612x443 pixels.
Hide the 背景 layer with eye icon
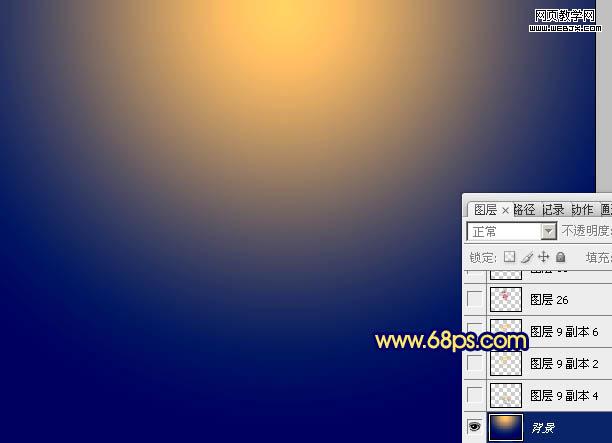click(475, 427)
